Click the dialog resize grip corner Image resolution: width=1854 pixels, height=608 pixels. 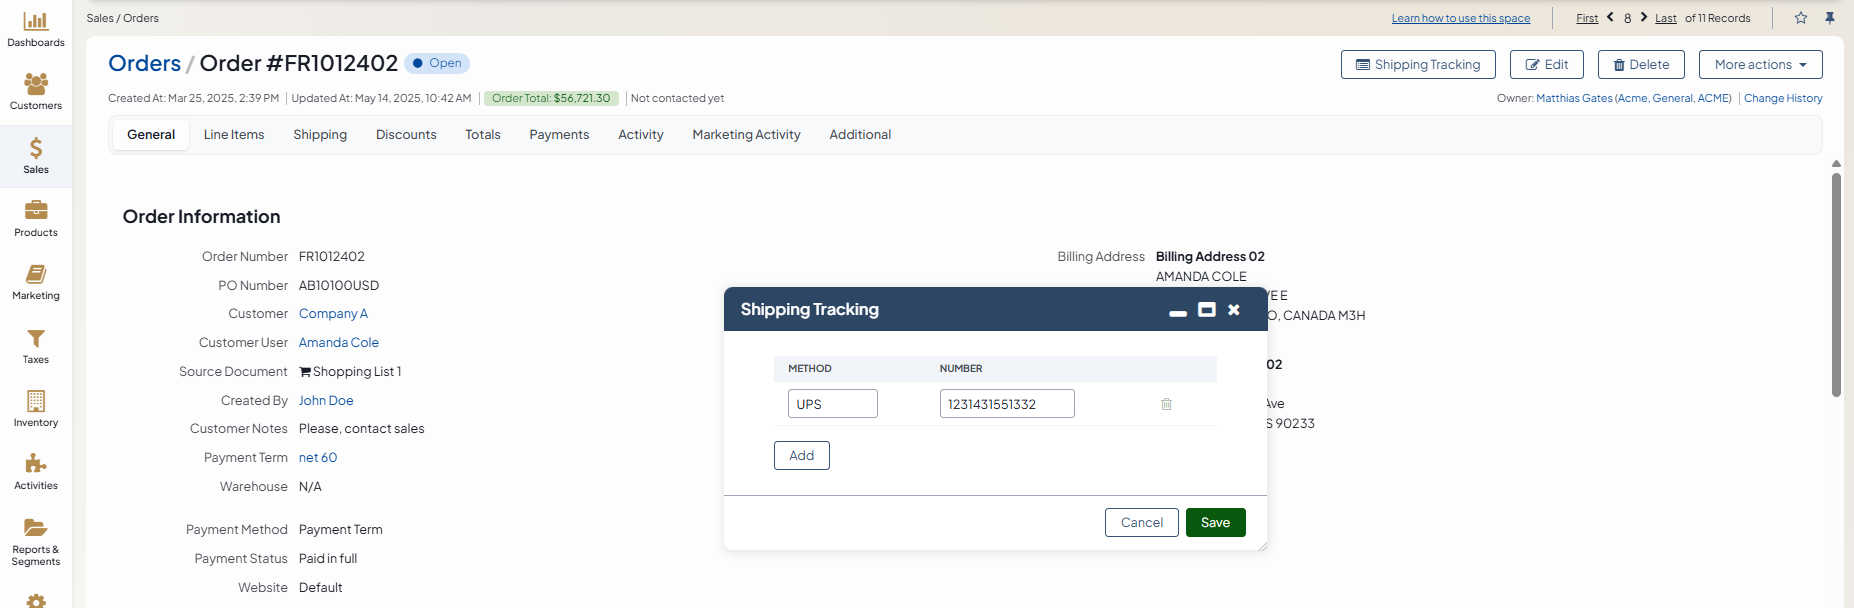pyautogui.click(x=1262, y=545)
